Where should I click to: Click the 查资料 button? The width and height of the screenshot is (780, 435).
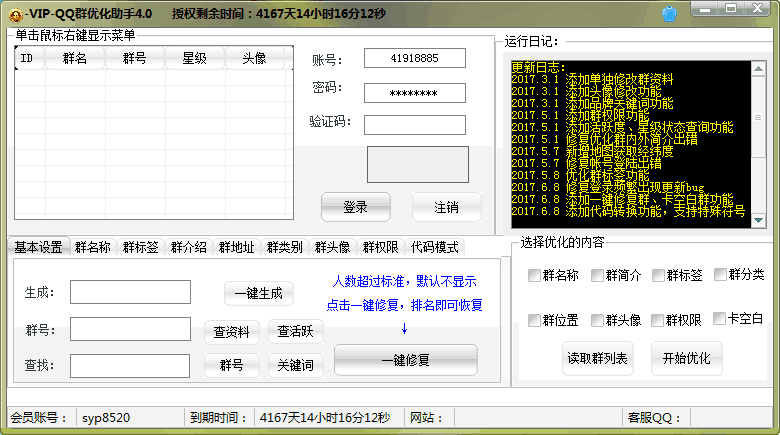click(x=231, y=332)
